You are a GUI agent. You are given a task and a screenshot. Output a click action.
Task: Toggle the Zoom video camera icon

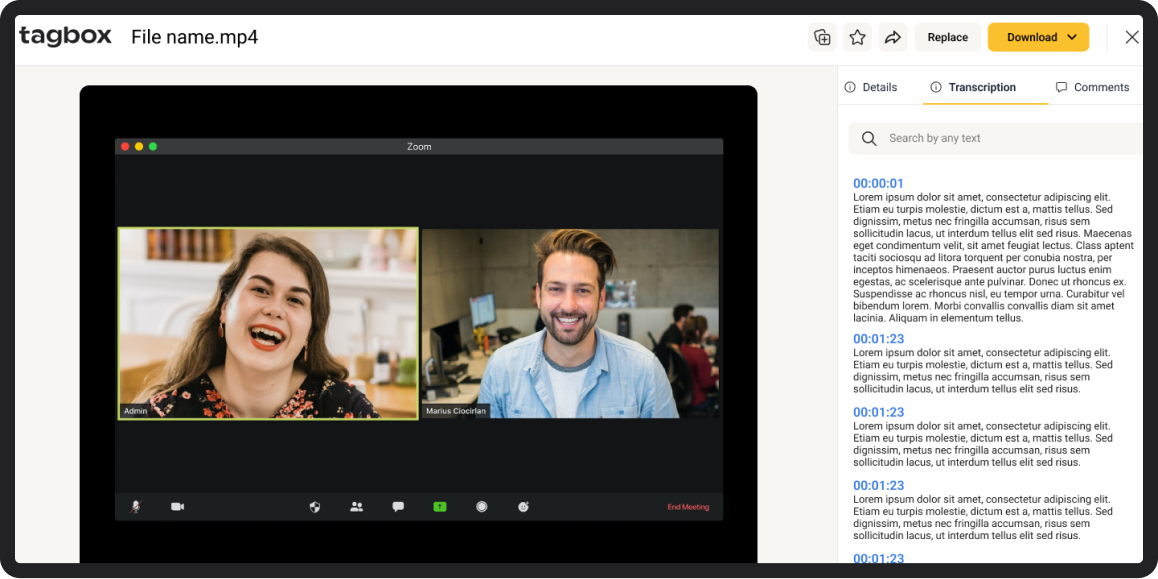coord(177,507)
